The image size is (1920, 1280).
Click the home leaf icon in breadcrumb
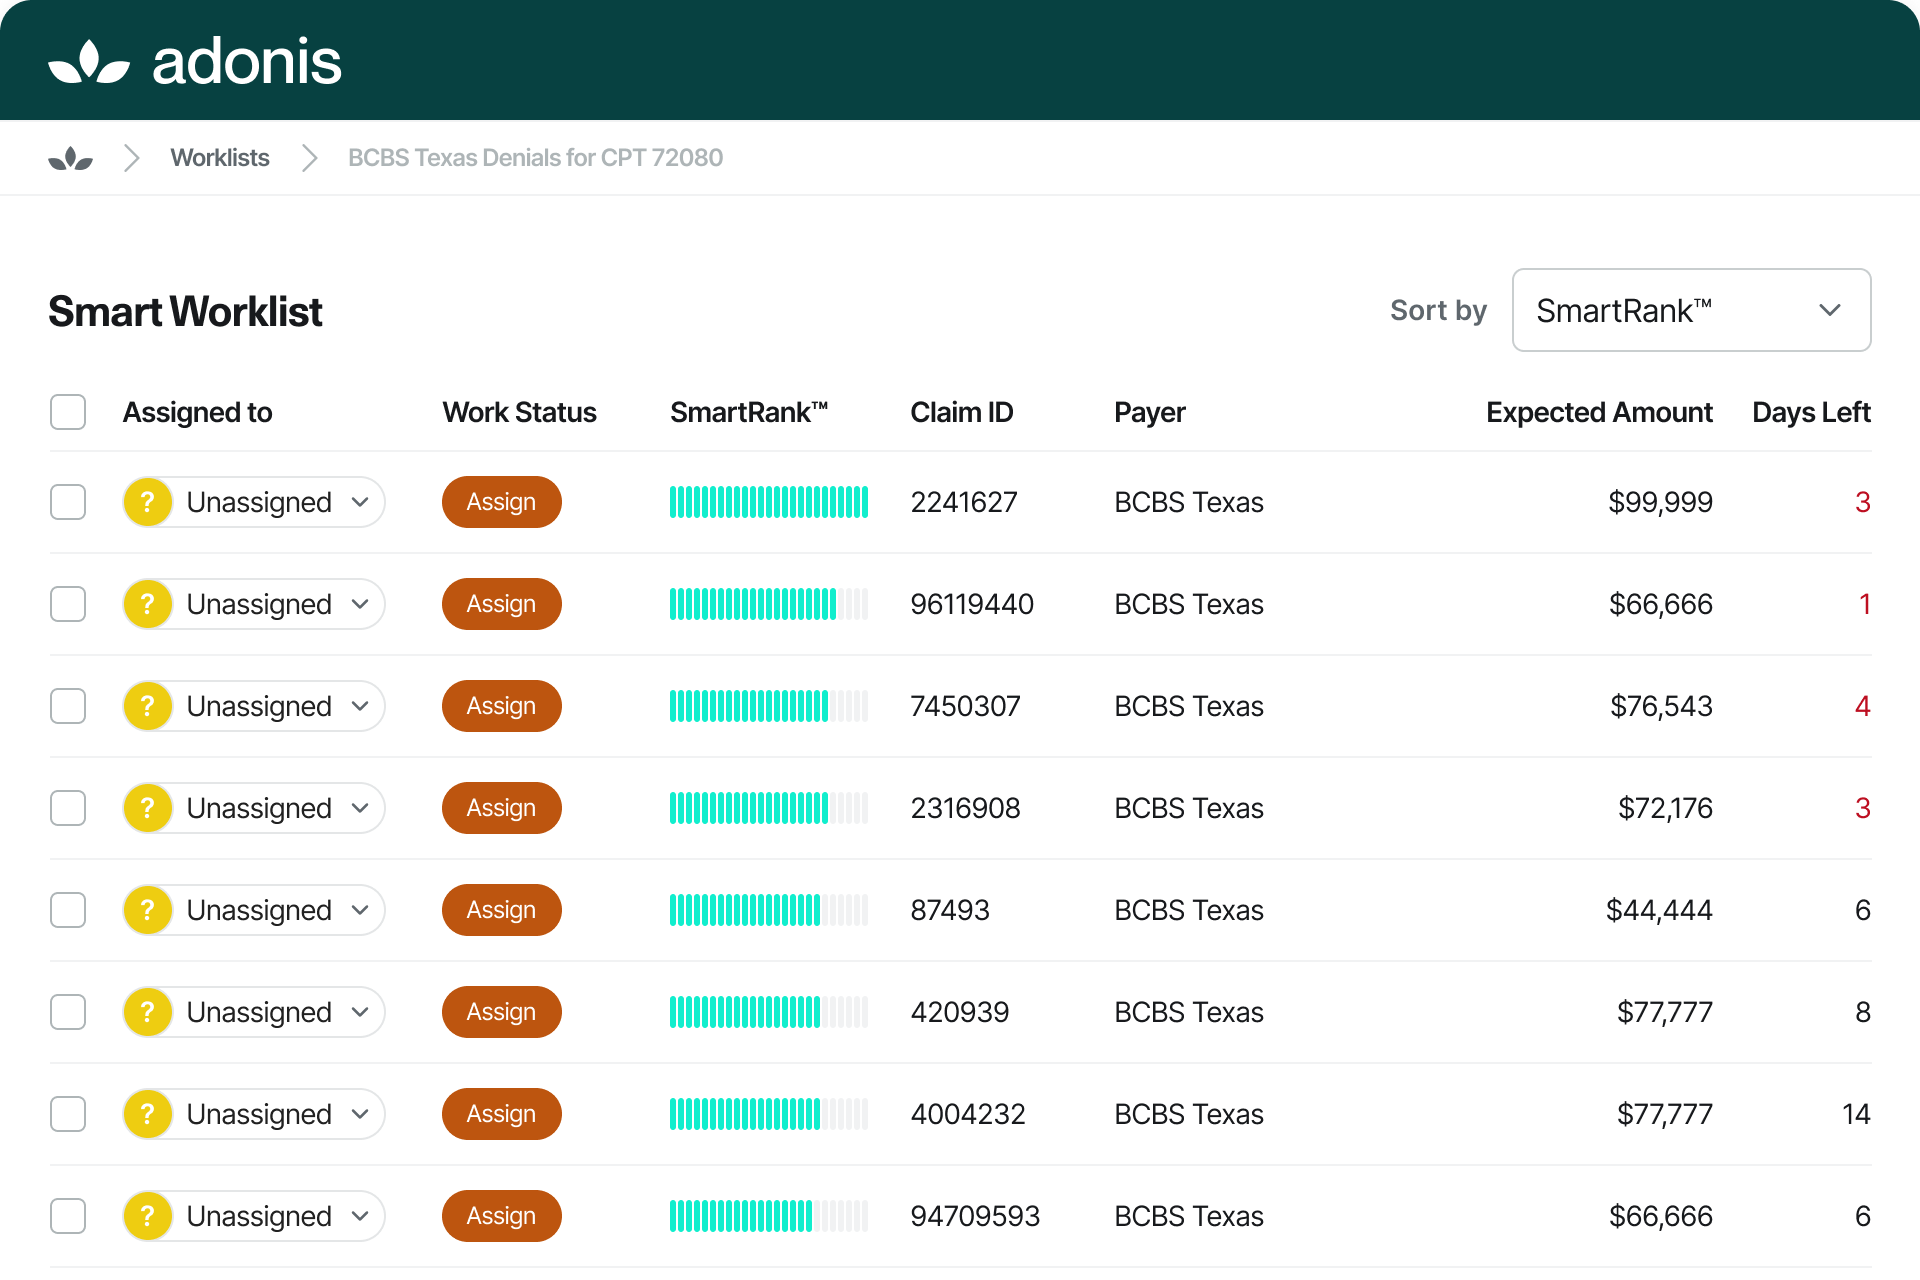tap(70, 158)
